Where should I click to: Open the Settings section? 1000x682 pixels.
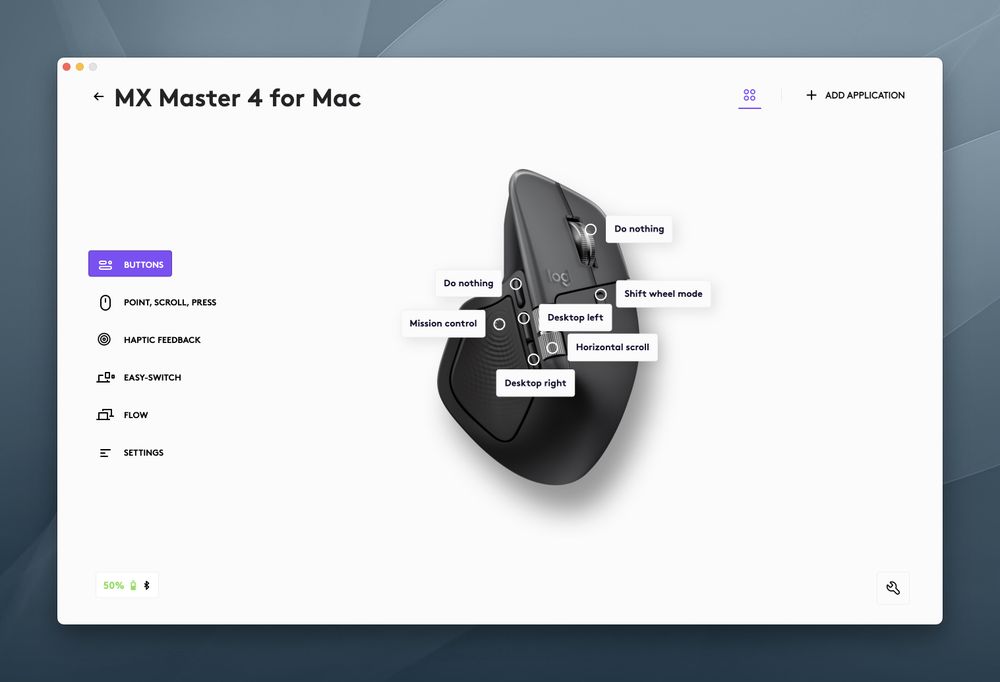click(131, 452)
